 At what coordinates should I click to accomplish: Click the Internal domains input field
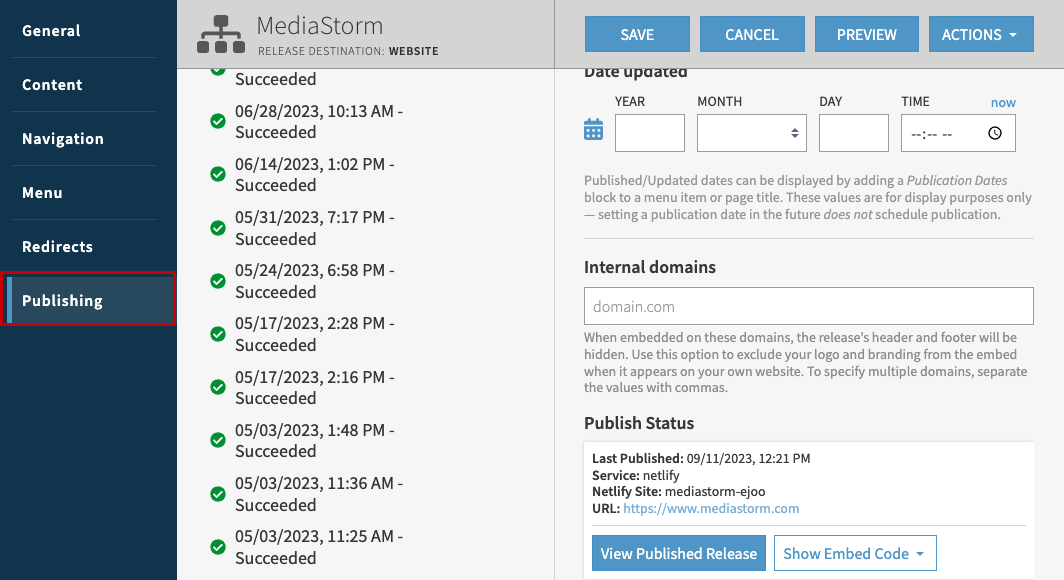coord(808,305)
